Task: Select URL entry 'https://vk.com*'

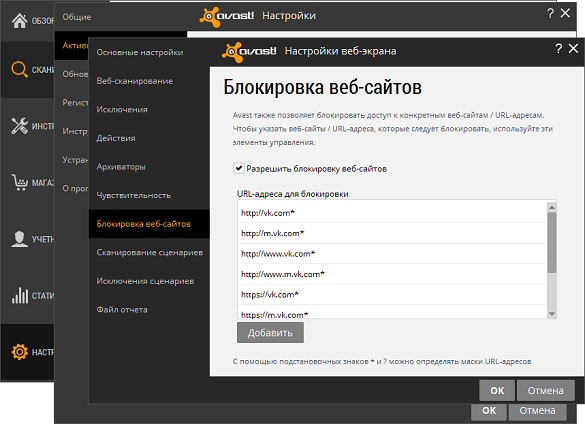Action: click(x=392, y=294)
